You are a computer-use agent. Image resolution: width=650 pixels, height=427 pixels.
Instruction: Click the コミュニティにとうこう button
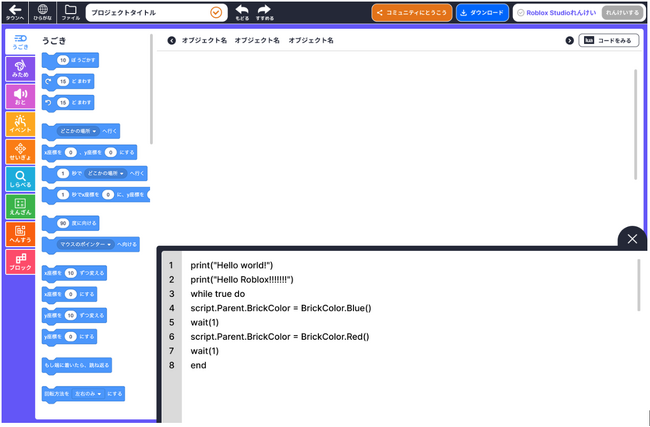(x=412, y=13)
